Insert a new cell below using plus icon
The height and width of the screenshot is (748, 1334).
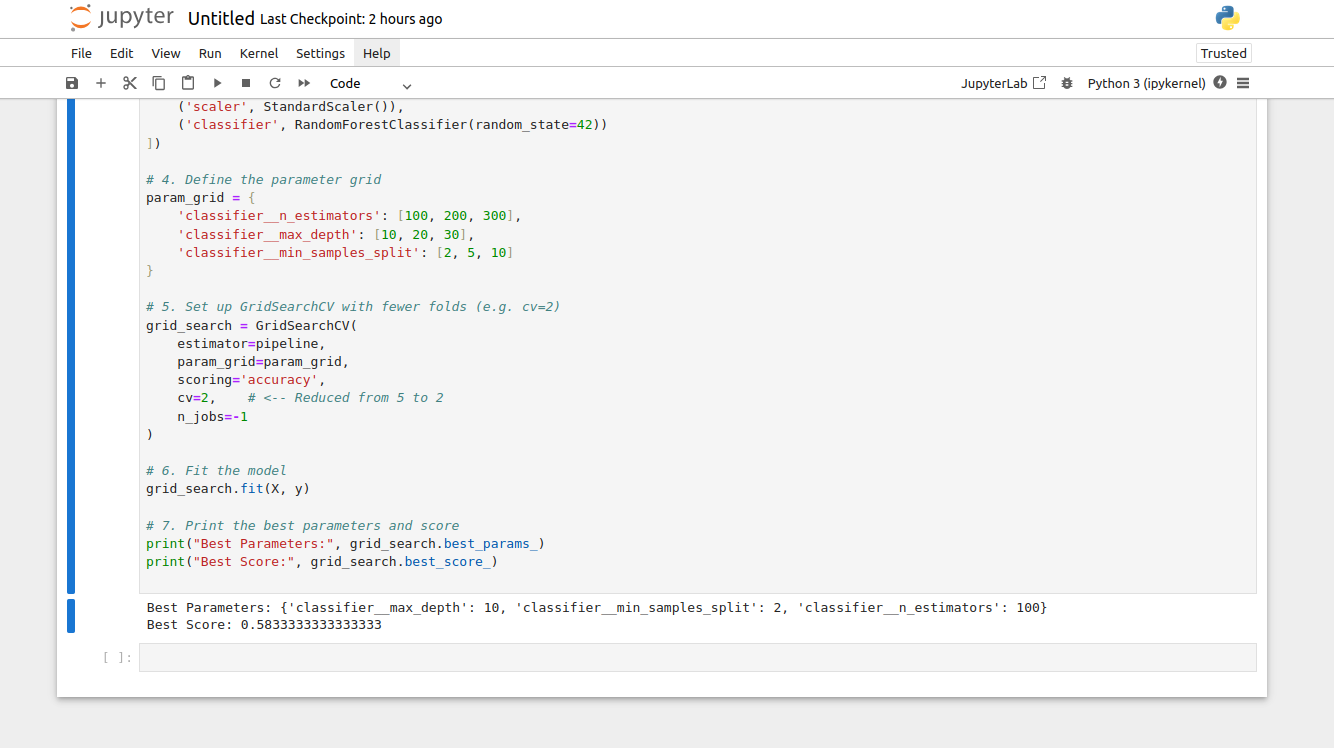101,83
